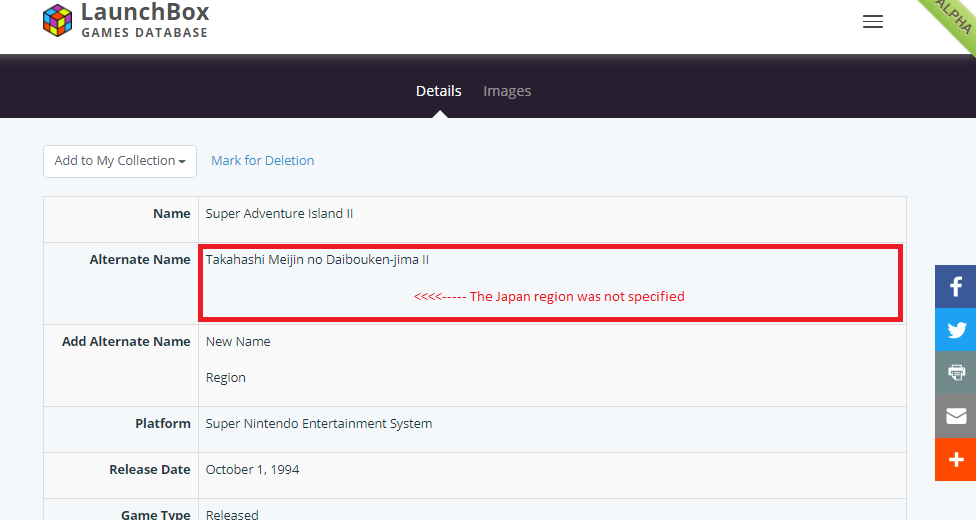Click the LaunchBox cube logo icon
The image size is (976, 520).
pos(57,21)
